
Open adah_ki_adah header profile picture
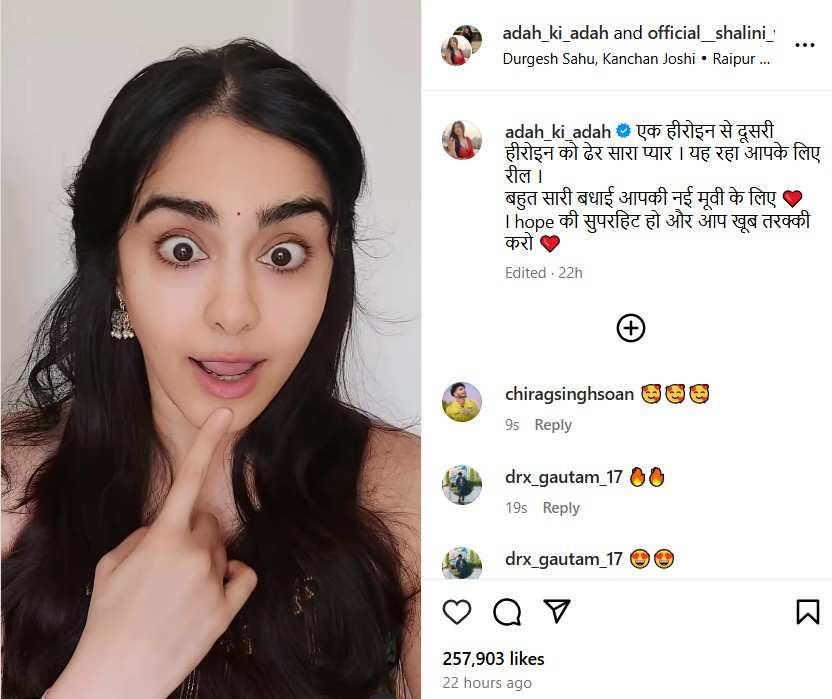(x=461, y=45)
